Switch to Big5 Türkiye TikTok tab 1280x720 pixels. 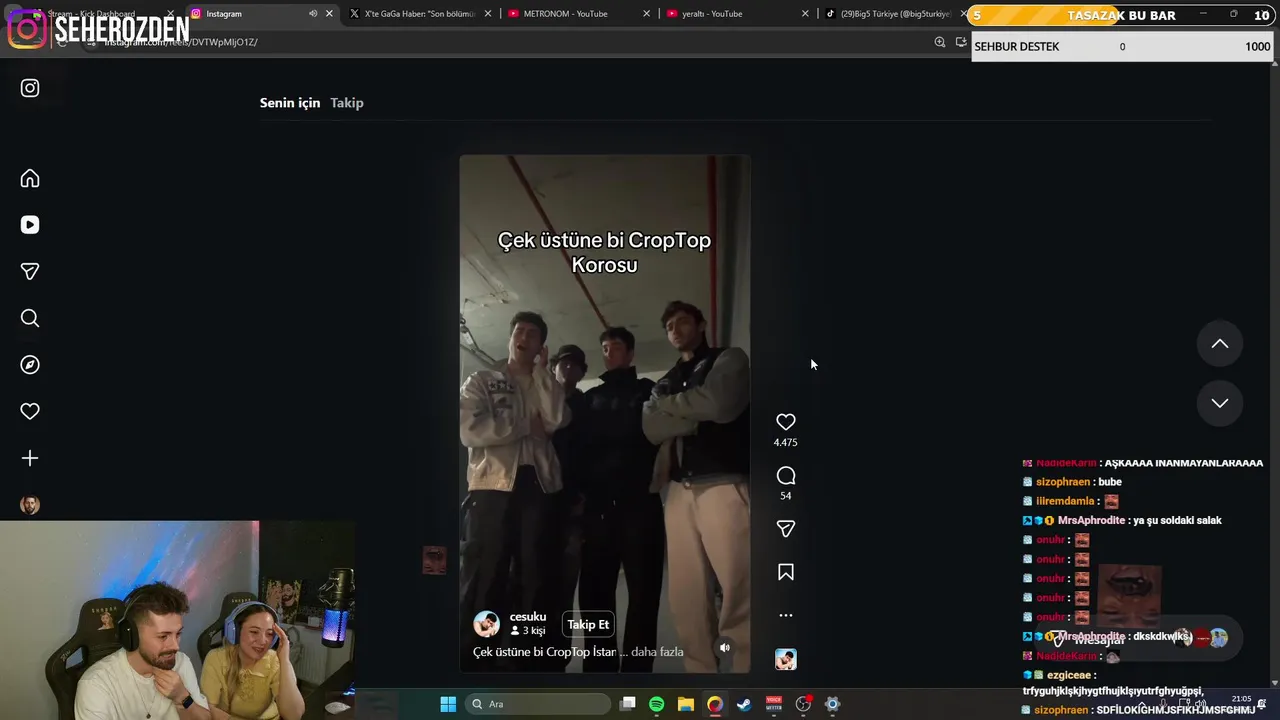pyautogui.click(x=890, y=14)
